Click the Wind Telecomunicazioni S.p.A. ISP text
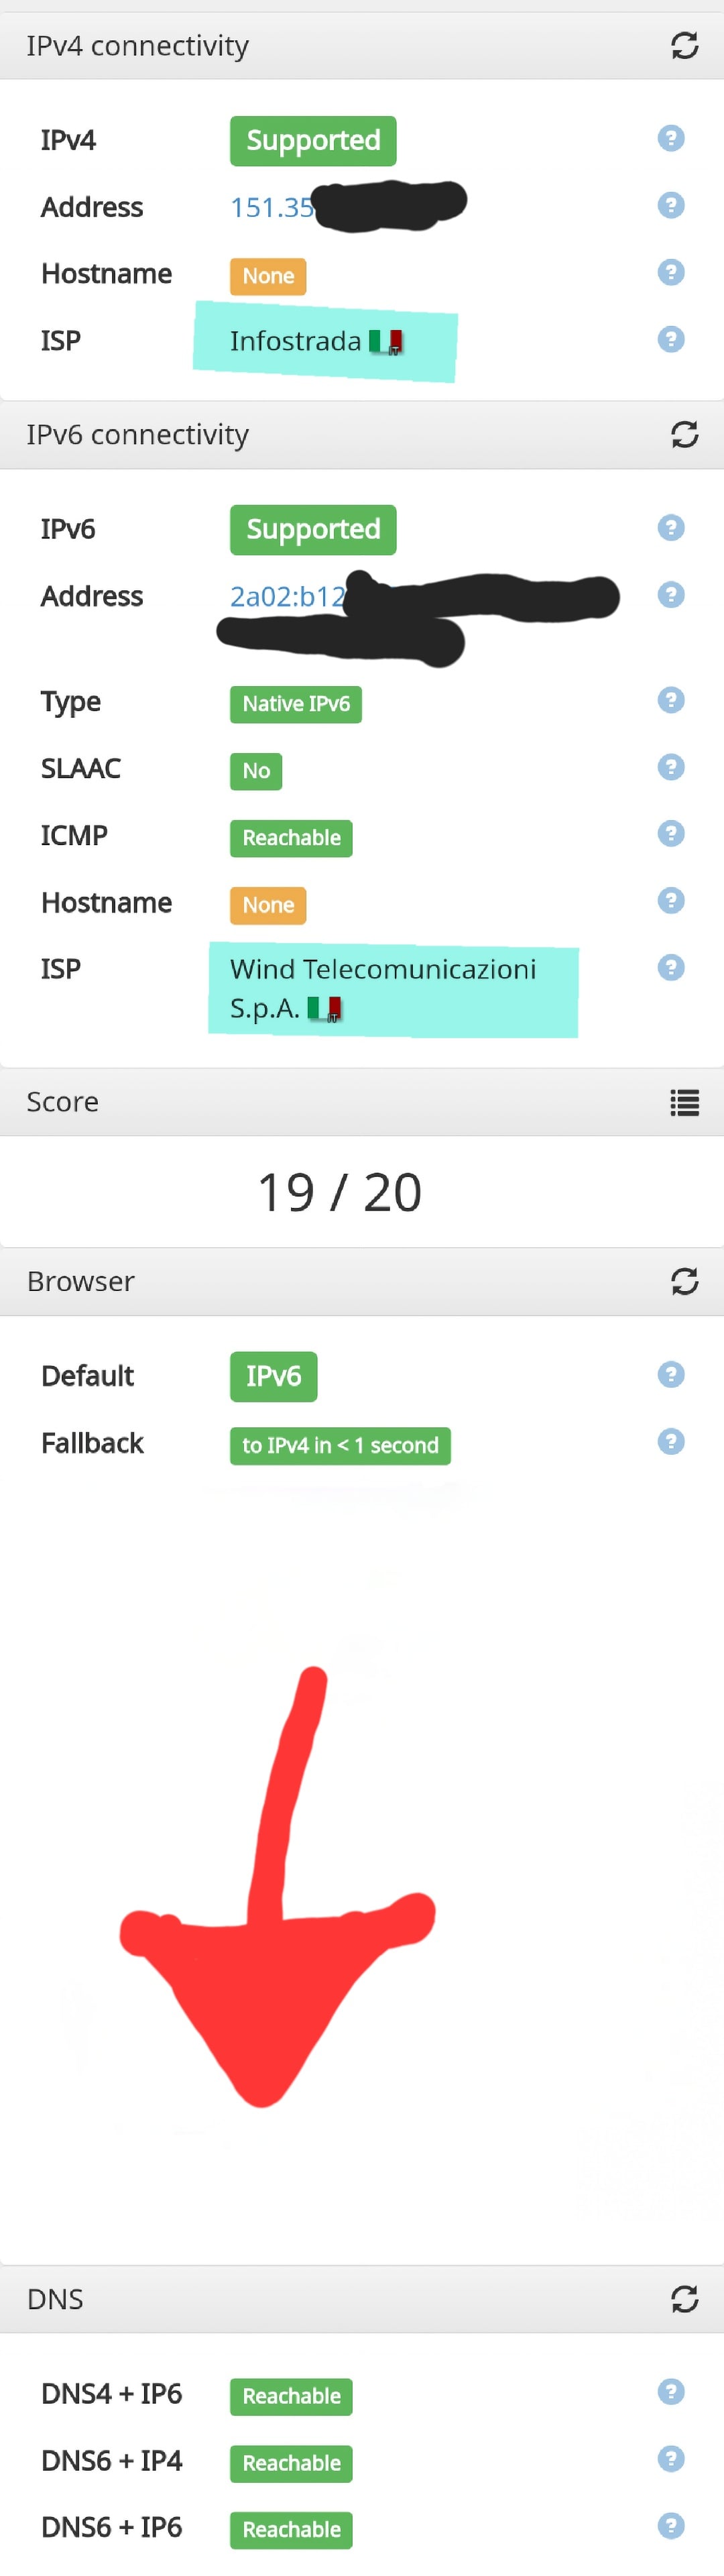724x2576 pixels. (x=382, y=969)
